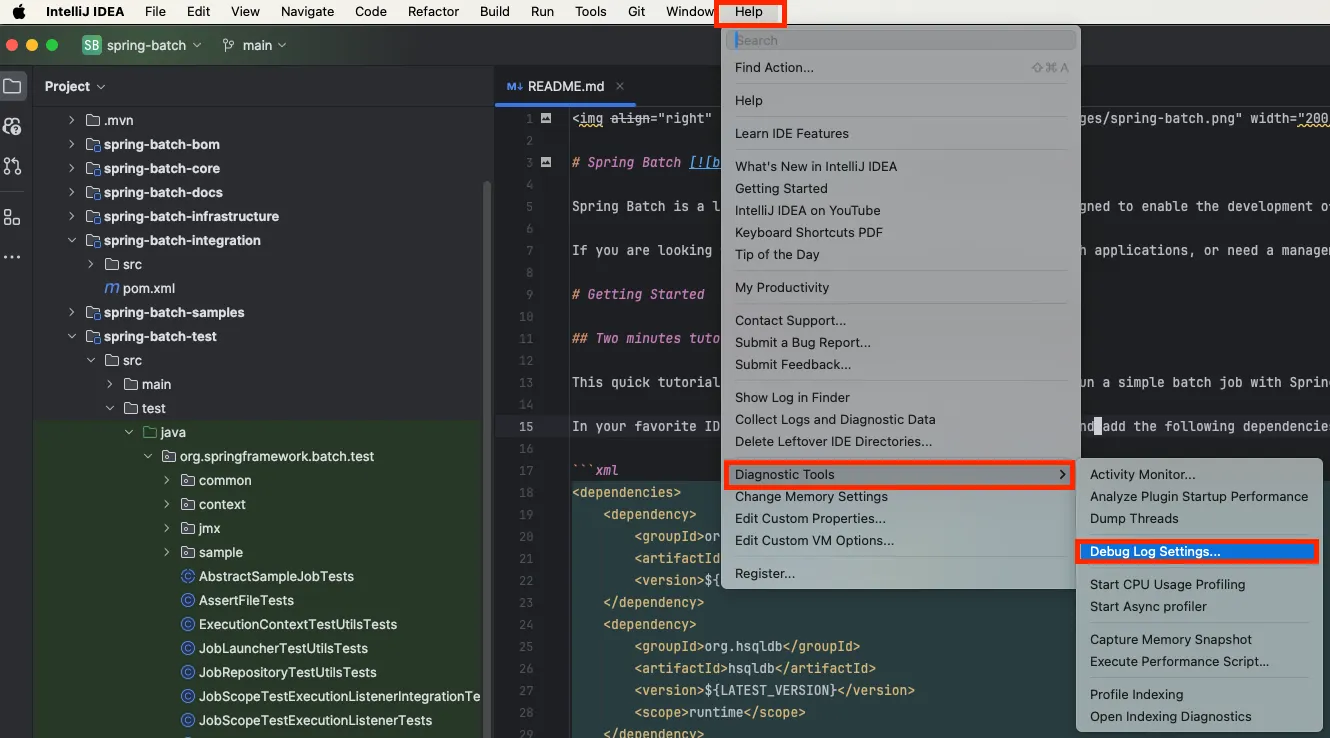Click the Pull Requests icon in left sidebar
The height and width of the screenshot is (738, 1330).
coord(12,166)
